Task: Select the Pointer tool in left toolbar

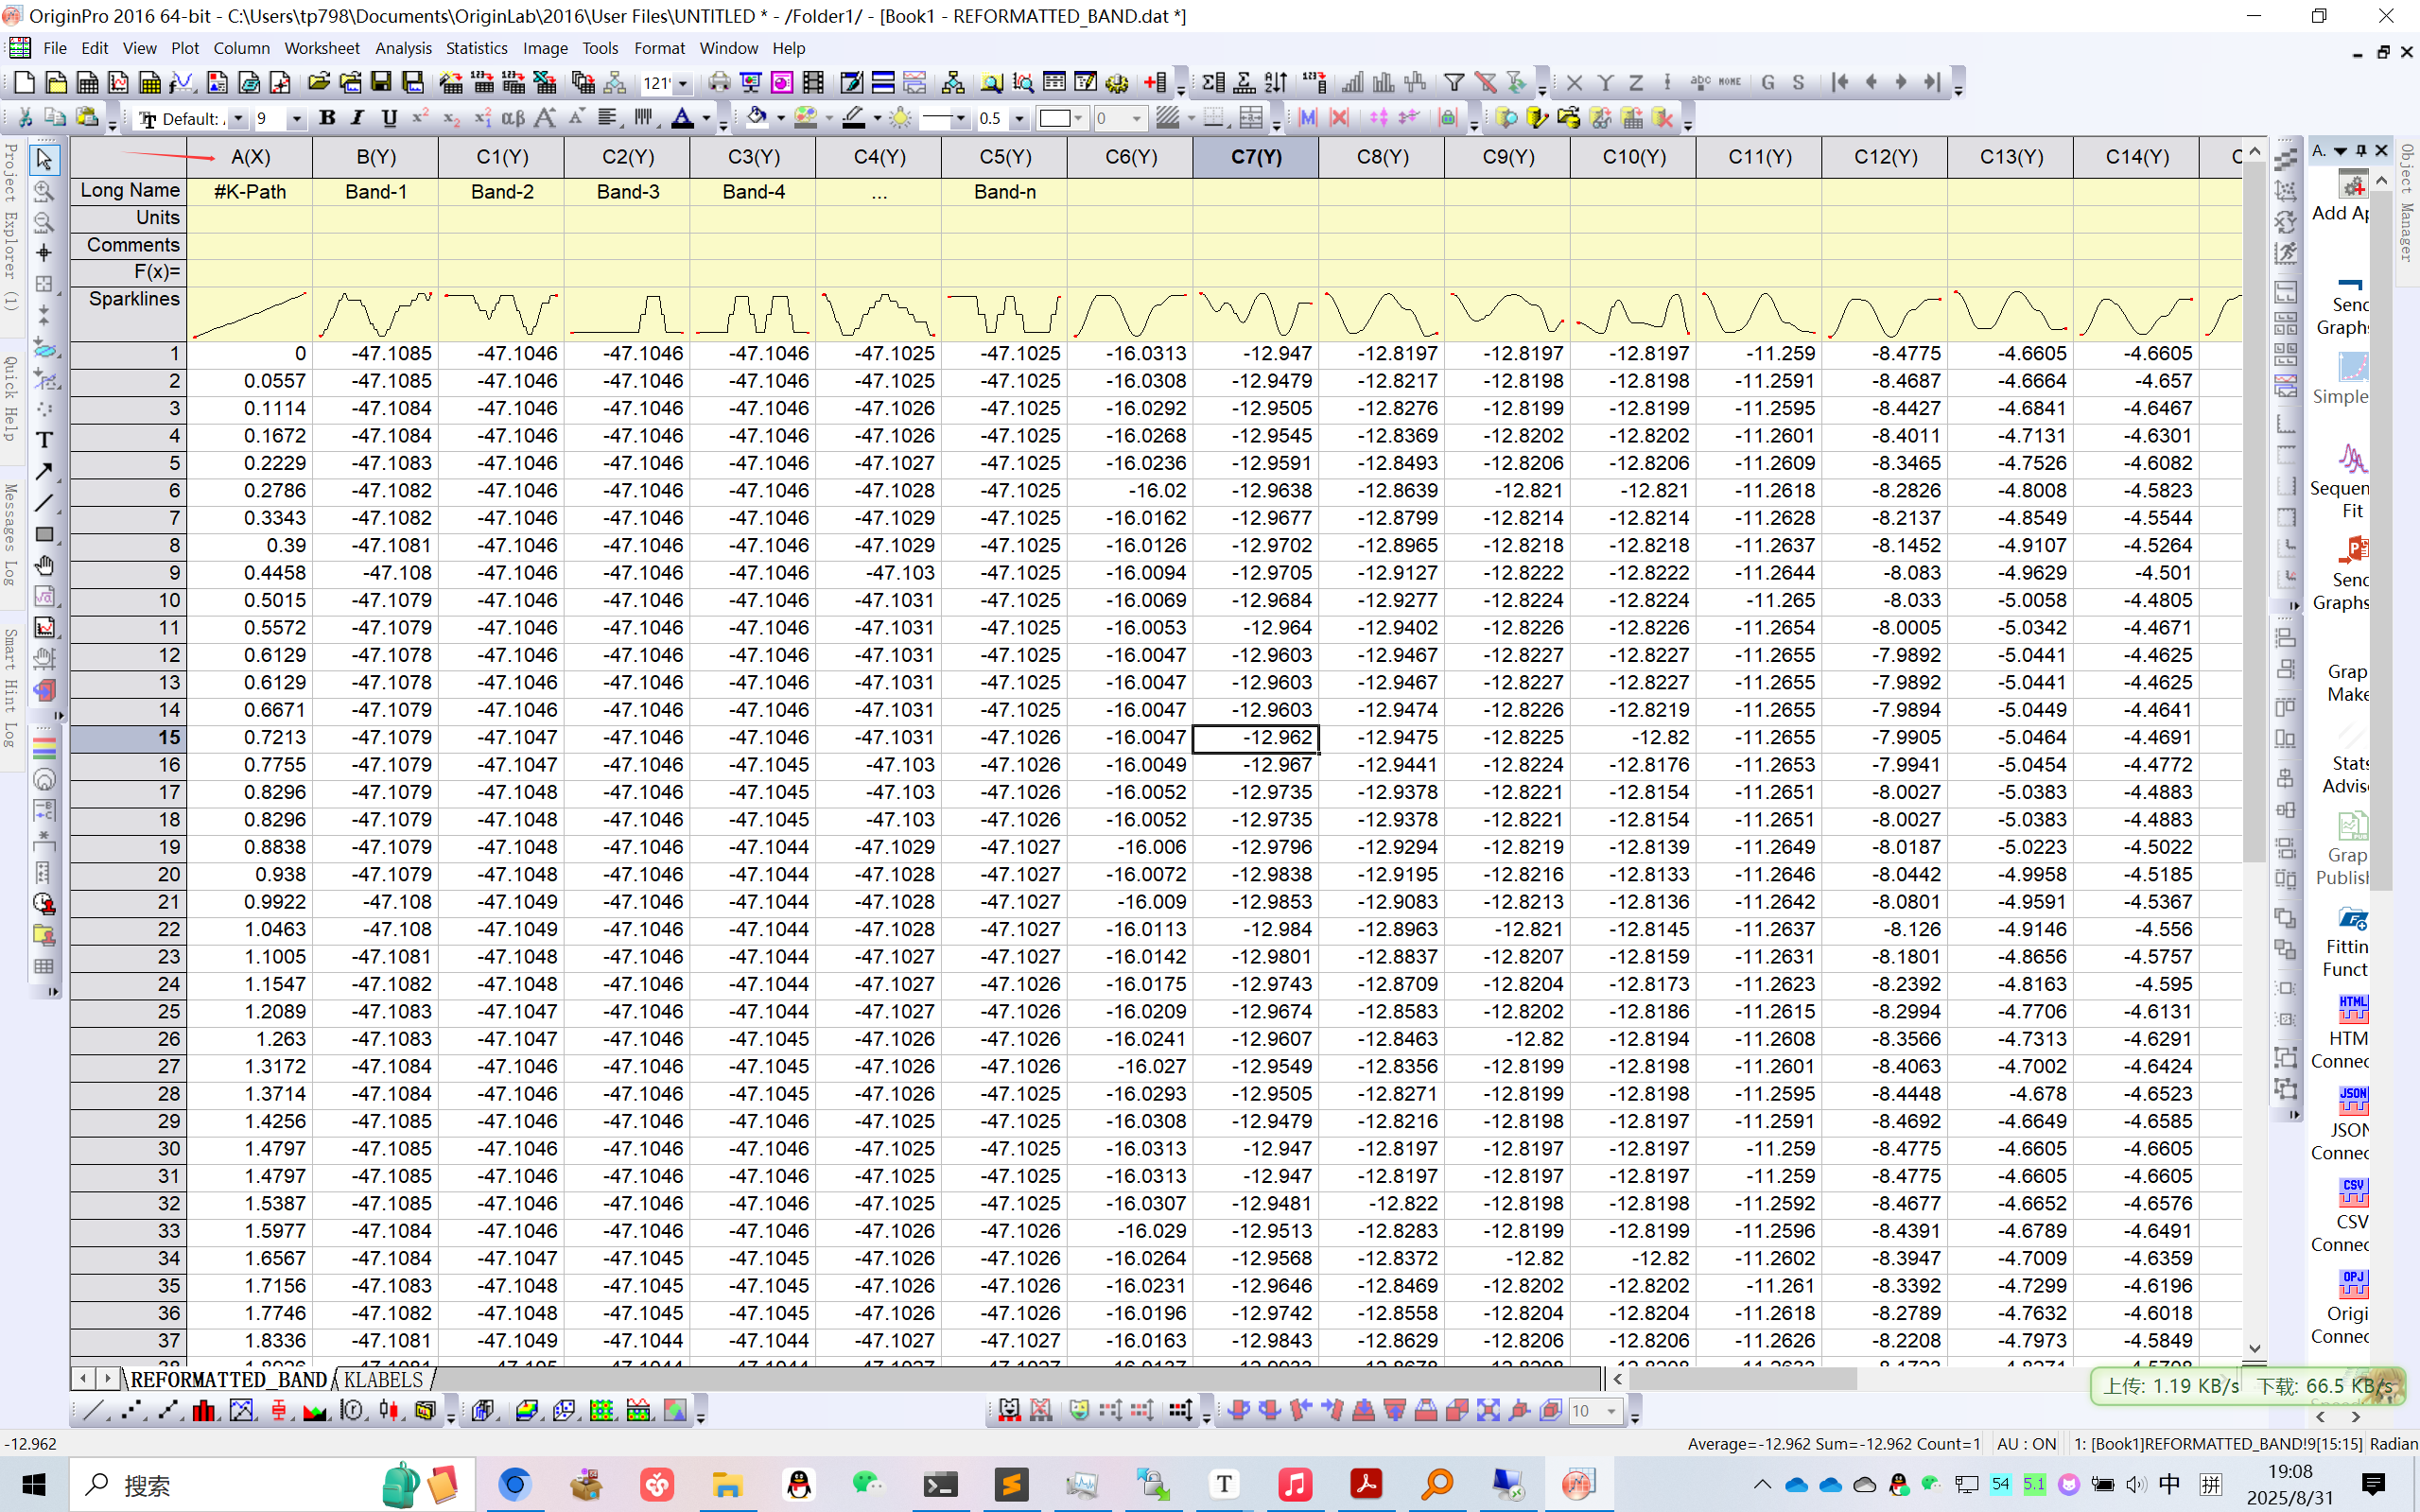Action: coord(44,159)
